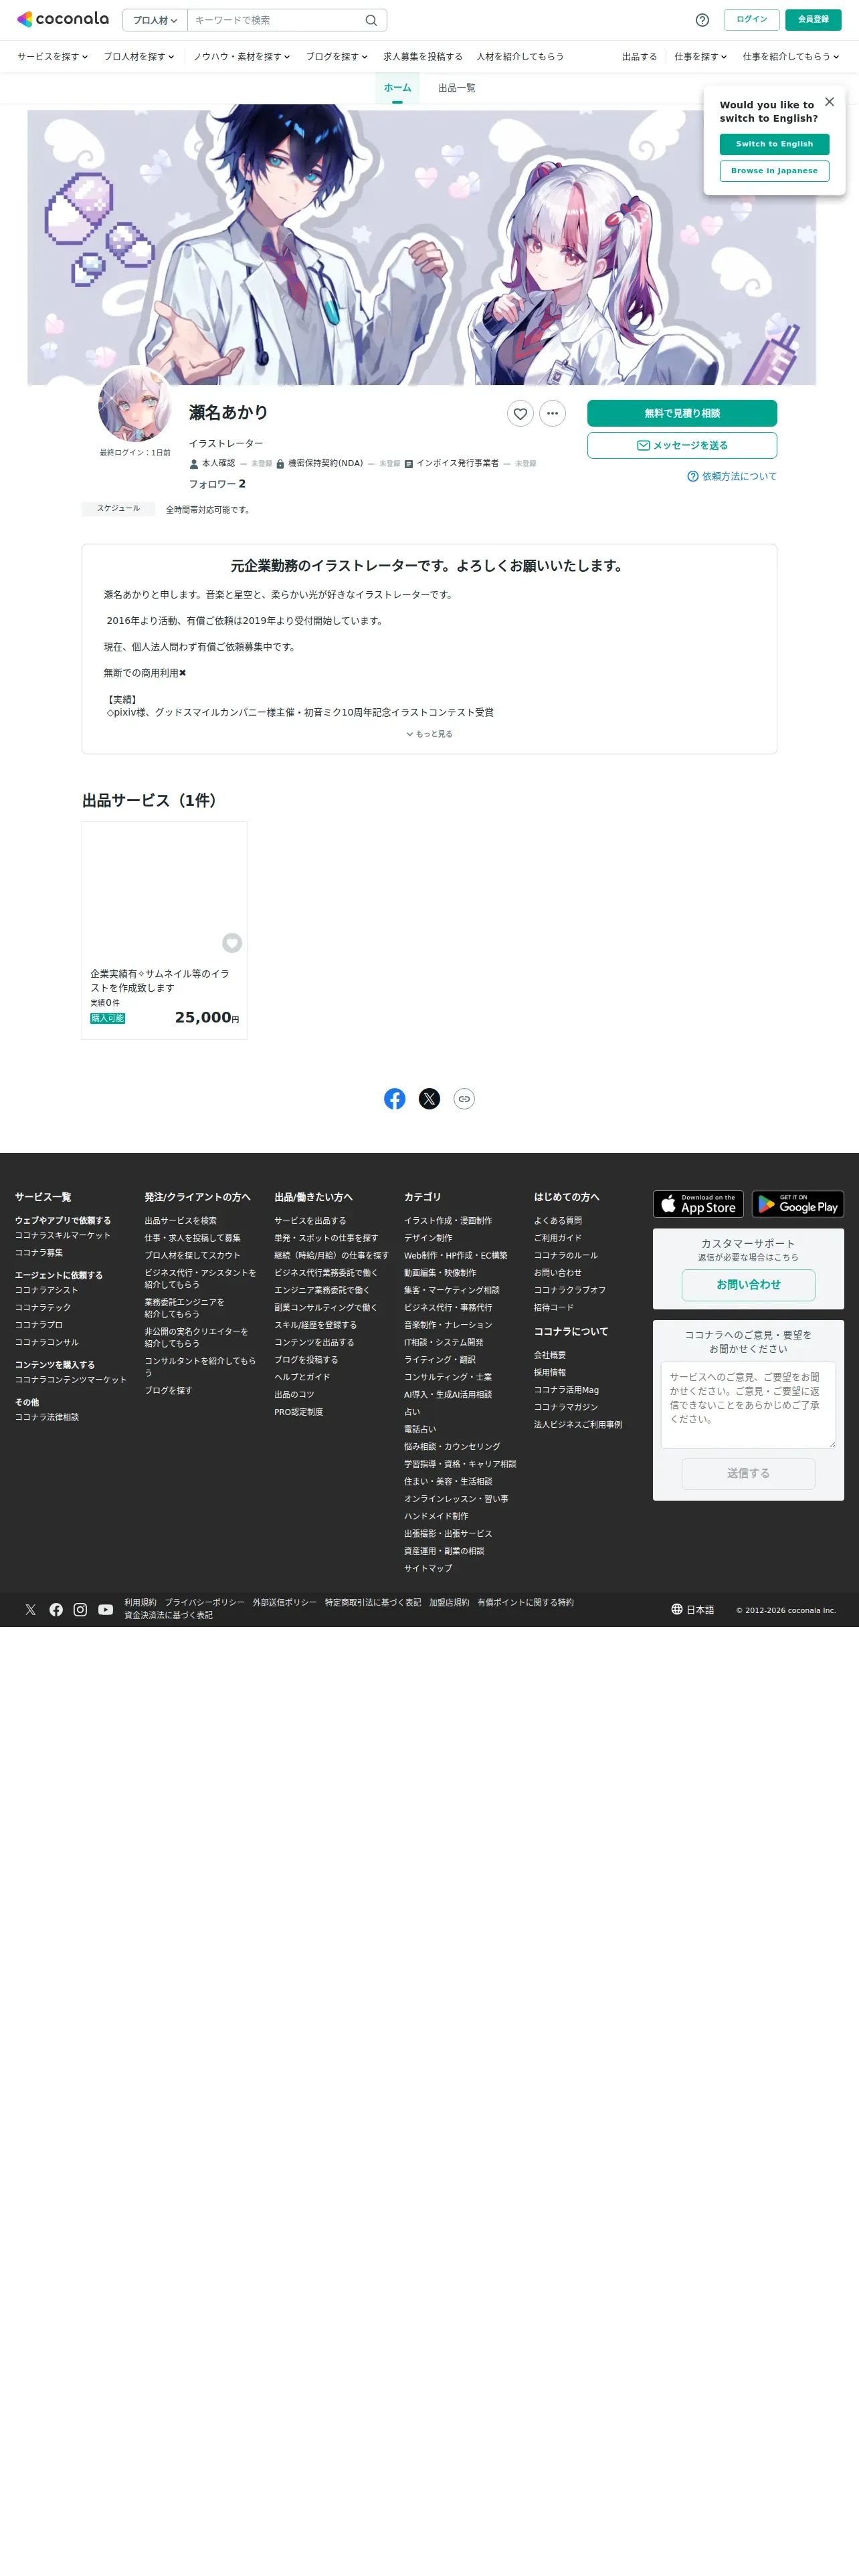The width and height of the screenshot is (859, 2576).
Task: Open the help question mark icon
Action: [702, 20]
